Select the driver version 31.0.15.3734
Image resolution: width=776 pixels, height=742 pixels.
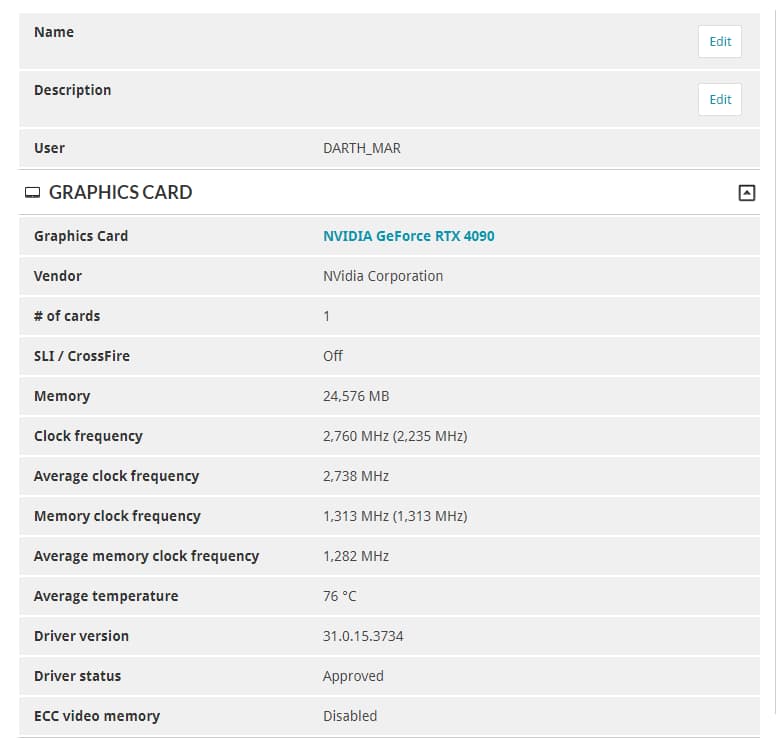[x=363, y=636]
